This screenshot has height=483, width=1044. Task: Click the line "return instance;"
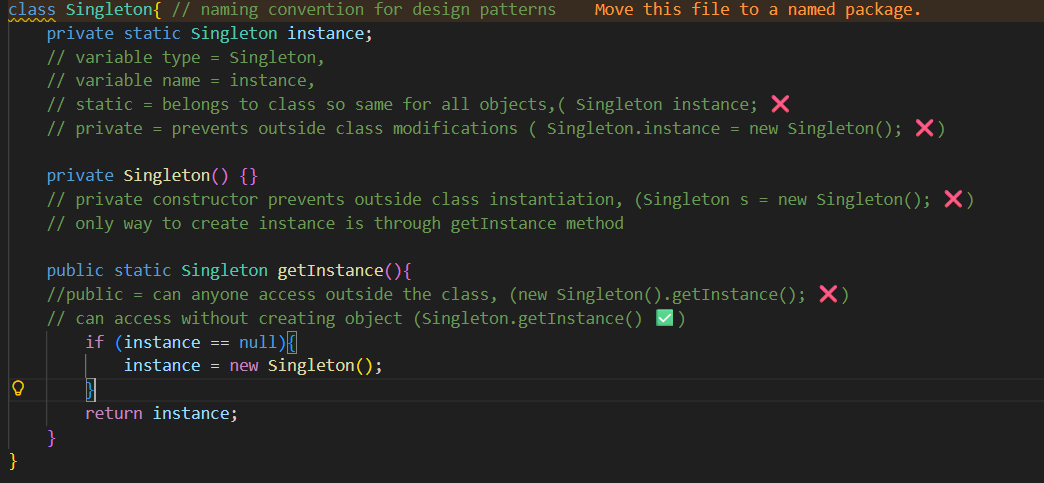[x=161, y=414]
